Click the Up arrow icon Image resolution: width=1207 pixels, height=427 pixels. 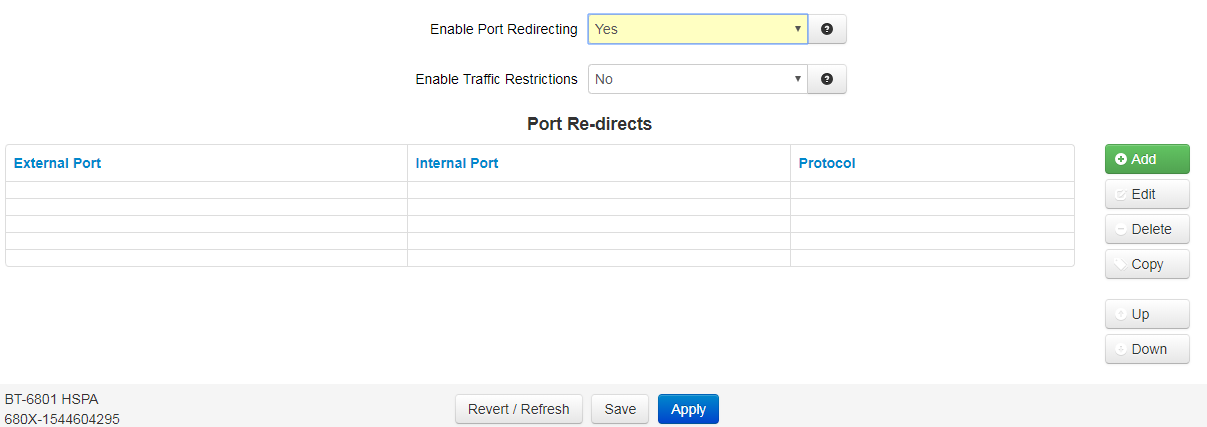coord(1121,314)
